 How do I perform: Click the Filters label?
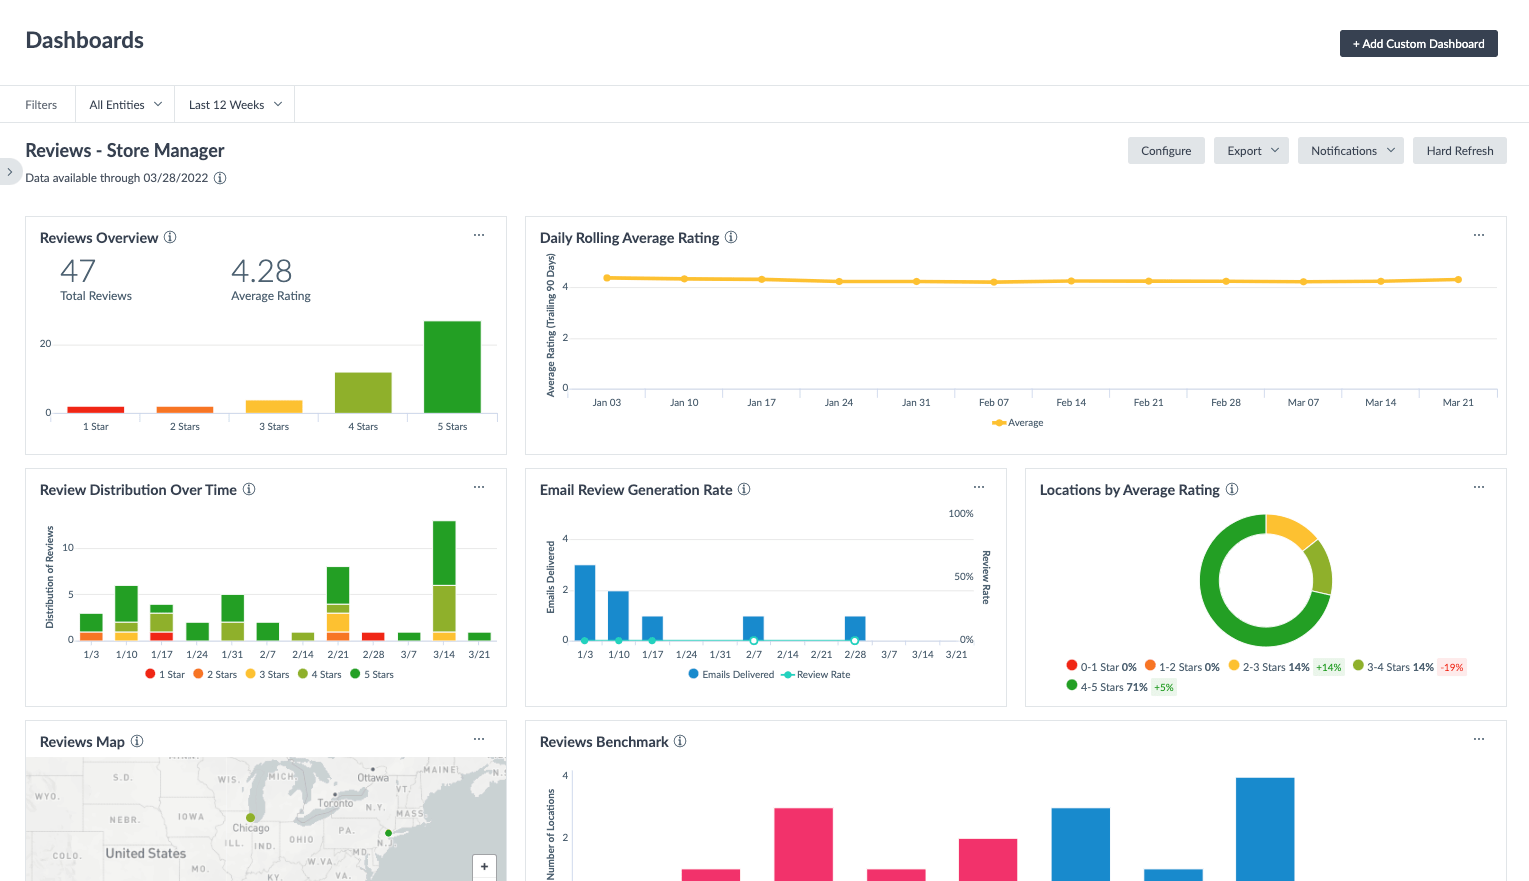(41, 104)
